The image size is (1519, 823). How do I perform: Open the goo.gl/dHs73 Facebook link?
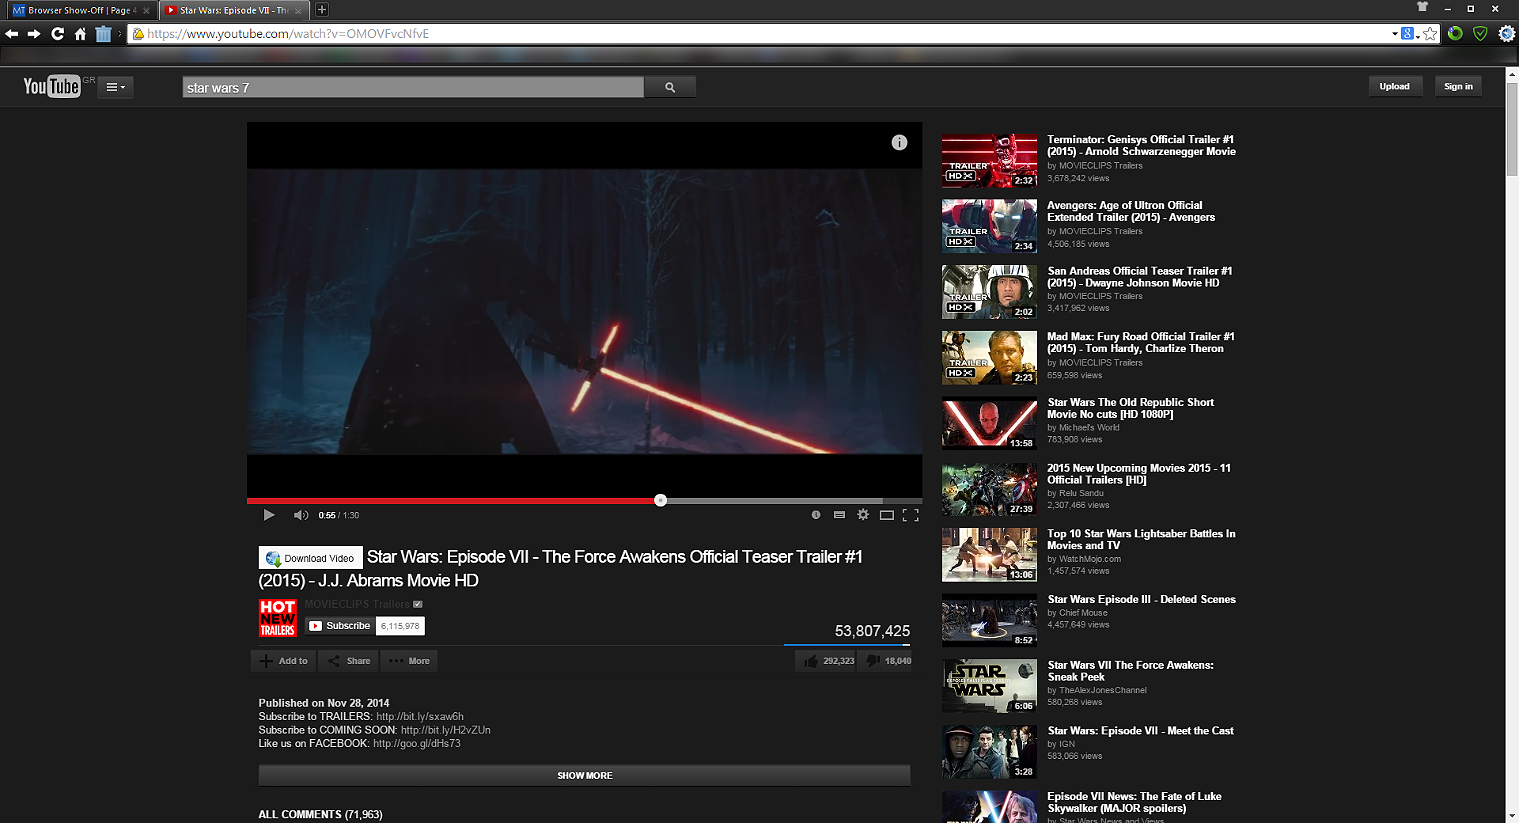pyautogui.click(x=417, y=744)
